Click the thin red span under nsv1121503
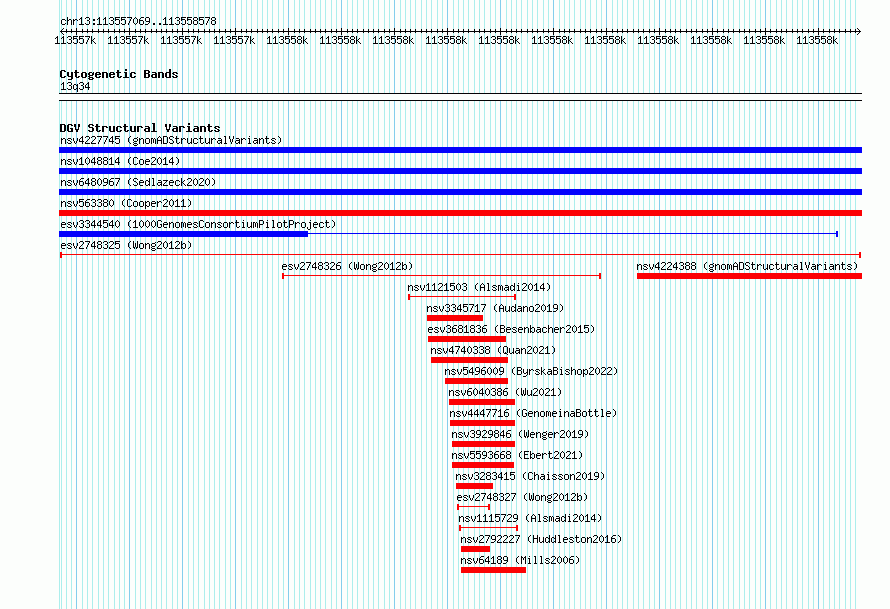The width and height of the screenshot is (890, 609). 462,297
